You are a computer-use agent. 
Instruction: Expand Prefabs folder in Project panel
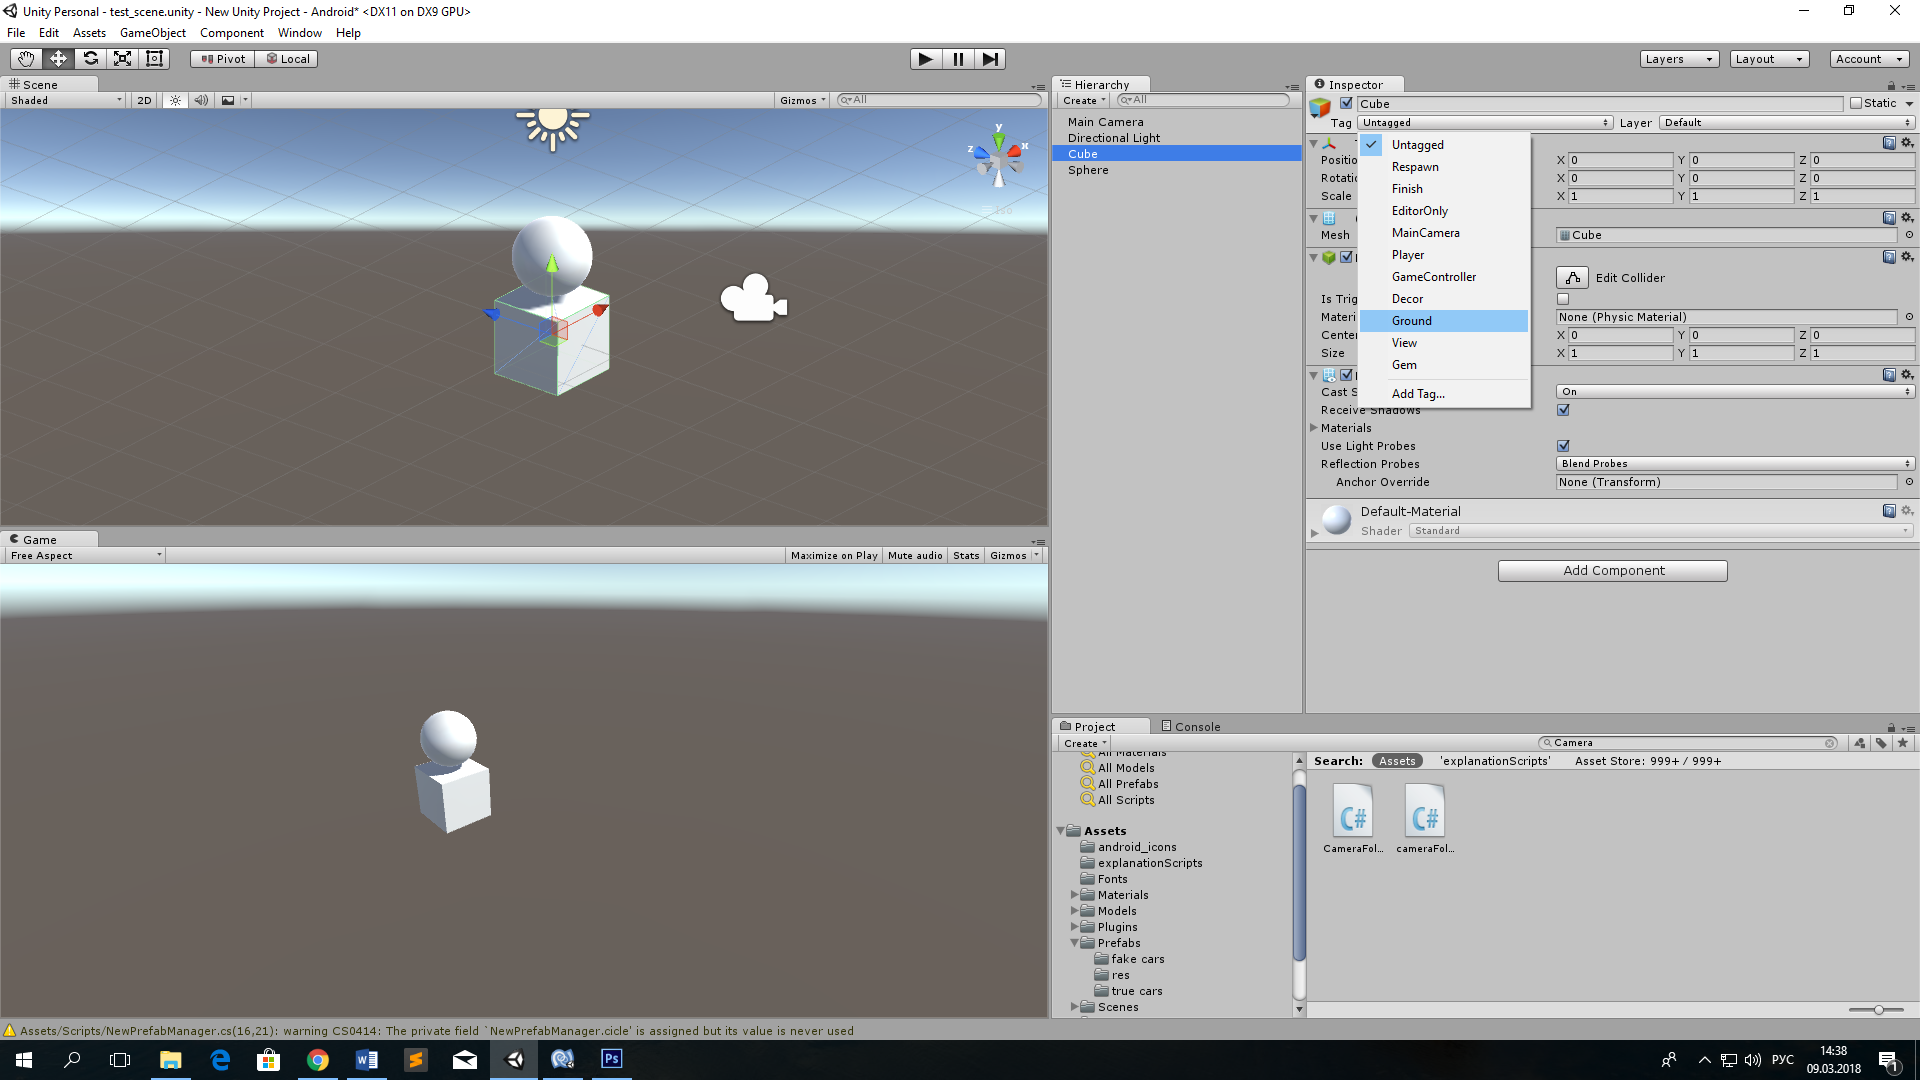pos(1075,942)
